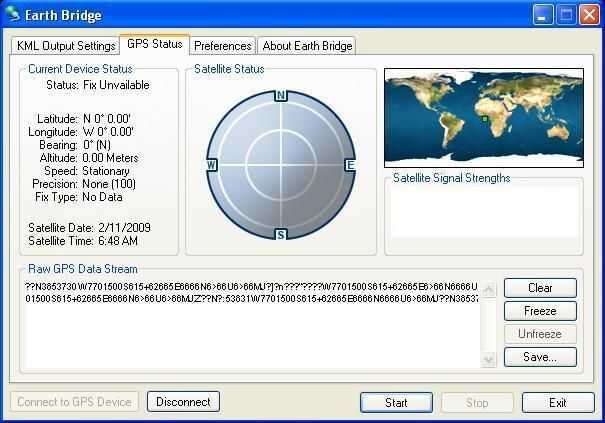
Task: Click the S marker on the compass
Action: (x=281, y=234)
